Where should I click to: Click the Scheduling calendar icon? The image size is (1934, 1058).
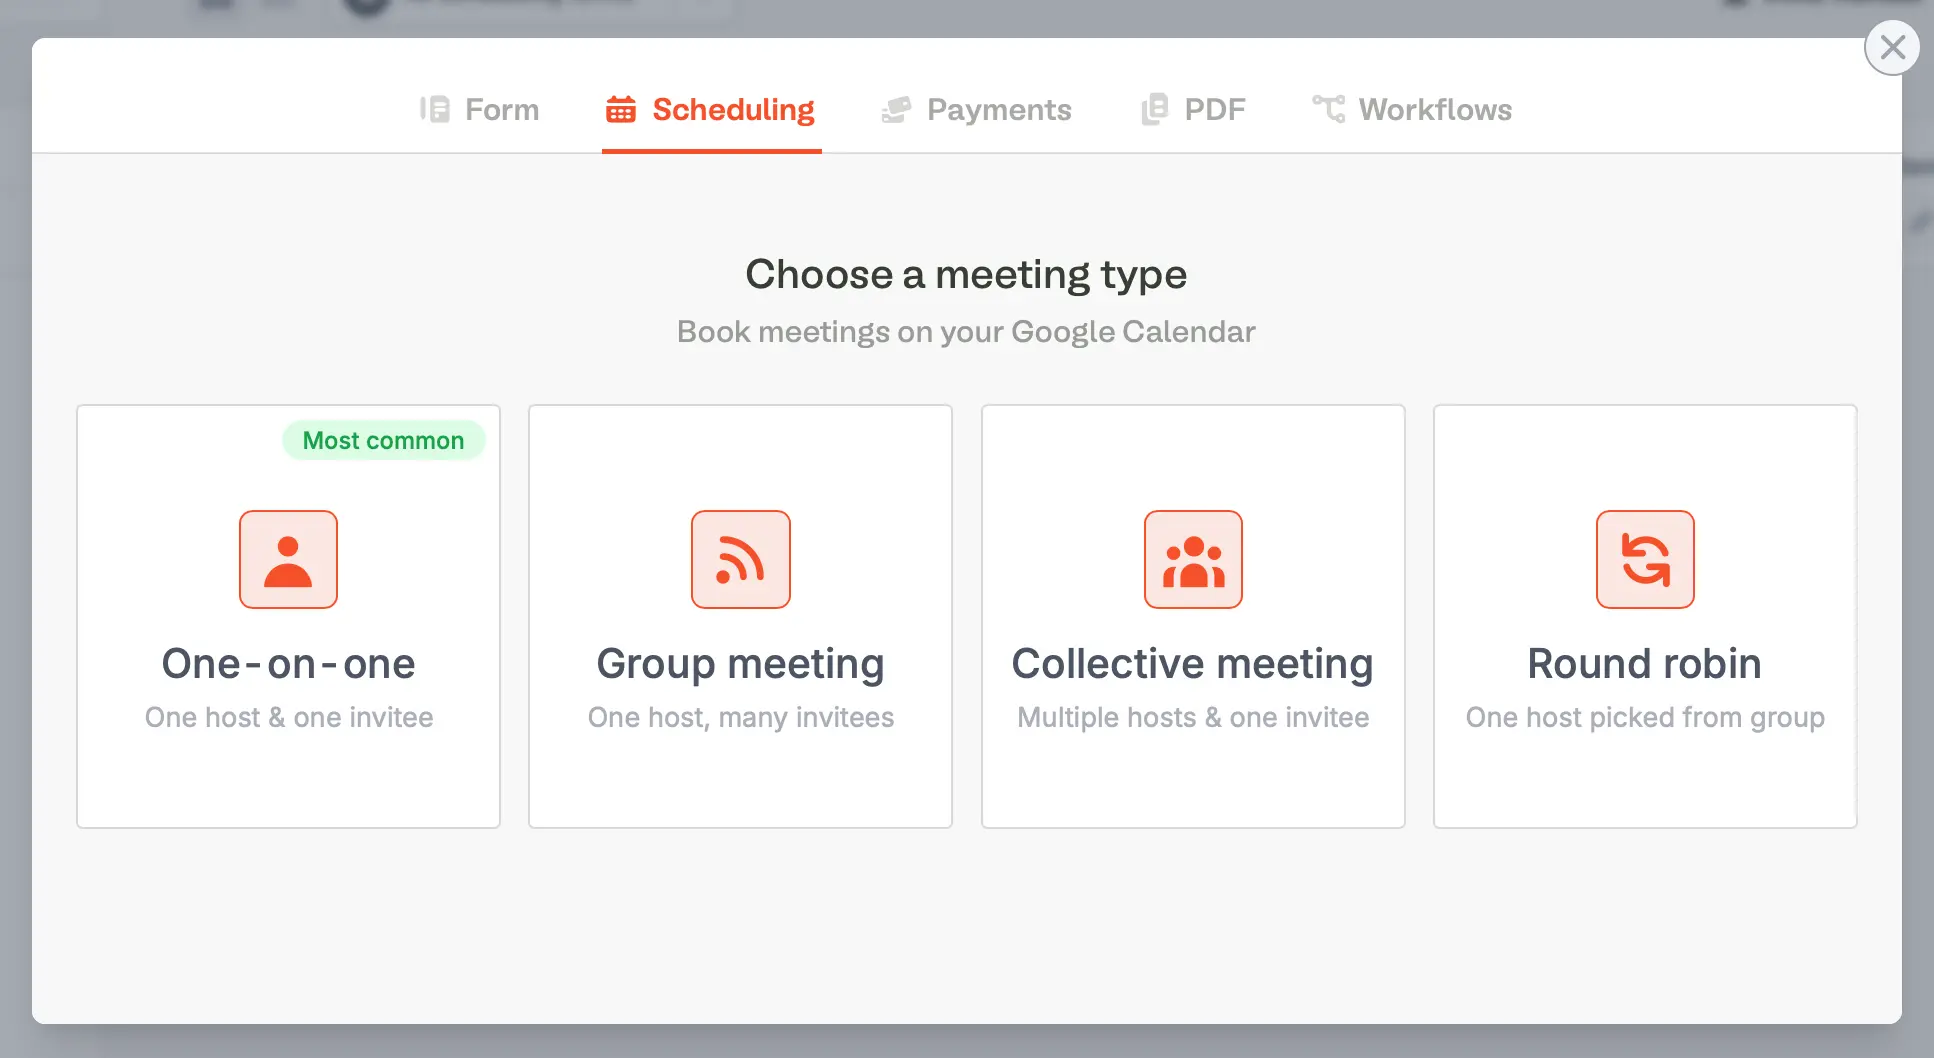620,109
